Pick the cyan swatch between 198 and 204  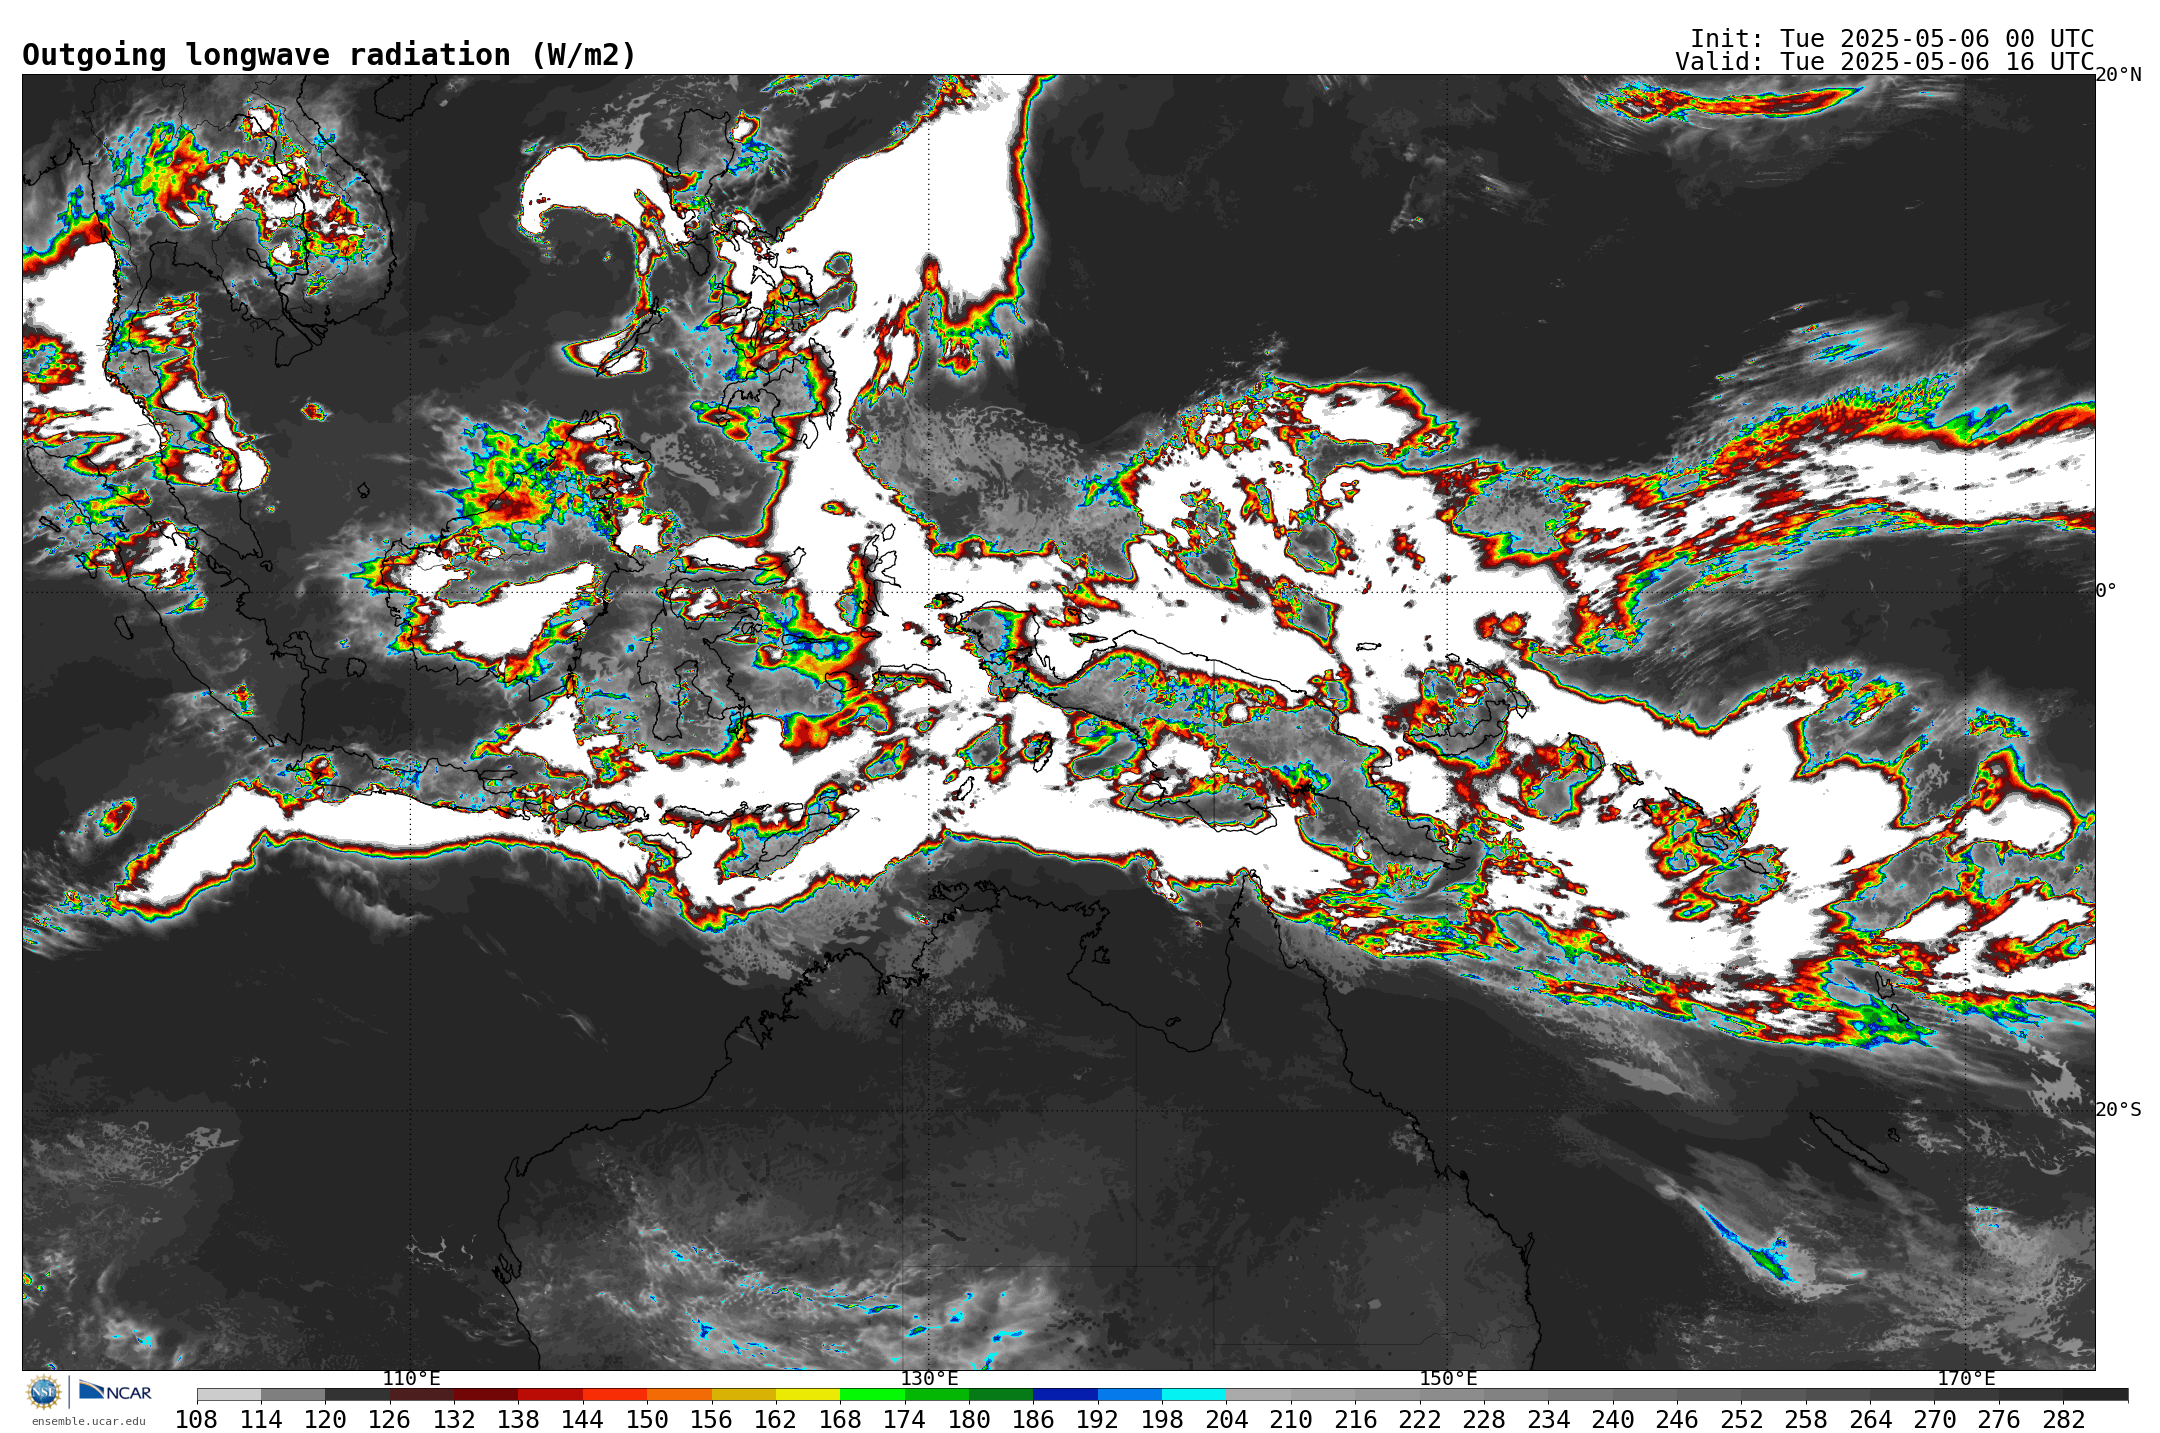click(x=1194, y=1395)
